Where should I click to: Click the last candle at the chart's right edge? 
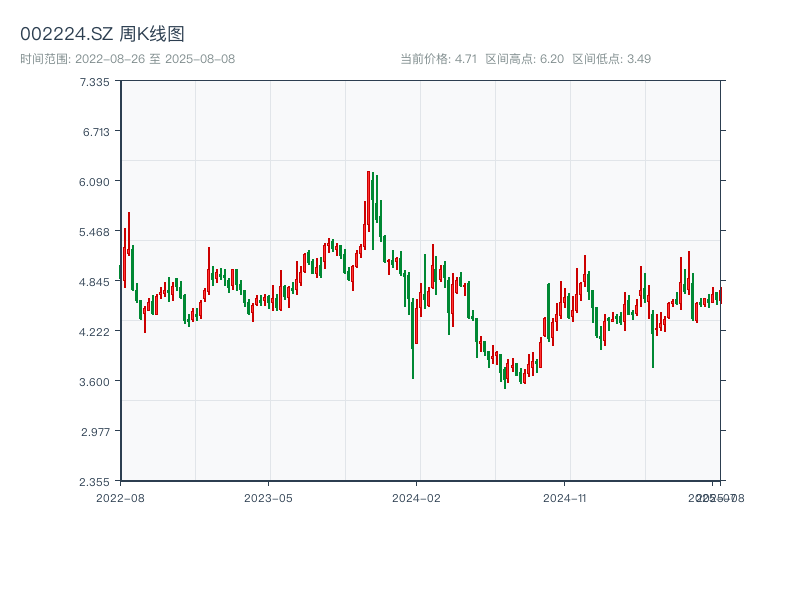point(719,296)
